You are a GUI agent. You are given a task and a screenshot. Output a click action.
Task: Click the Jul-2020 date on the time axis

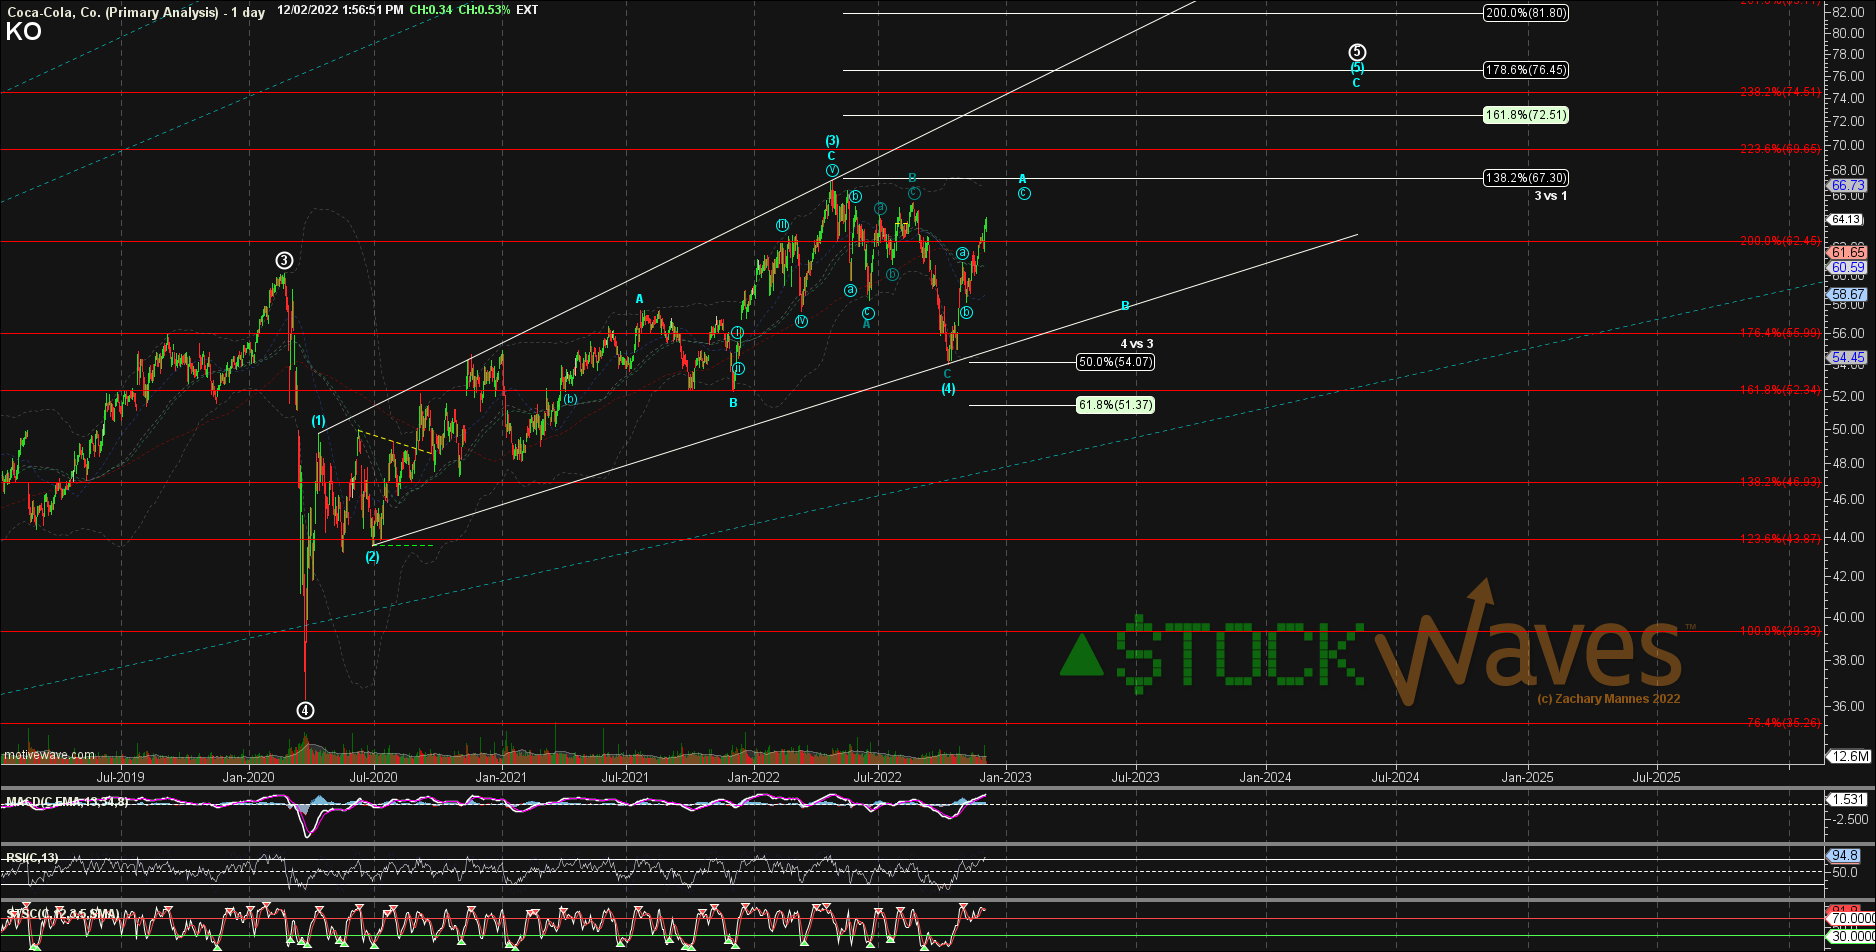pyautogui.click(x=373, y=777)
